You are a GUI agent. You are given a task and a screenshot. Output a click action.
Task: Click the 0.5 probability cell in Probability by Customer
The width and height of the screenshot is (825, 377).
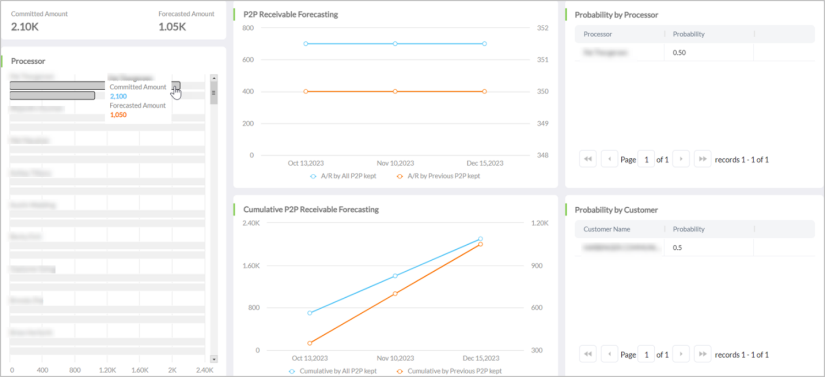click(x=677, y=248)
